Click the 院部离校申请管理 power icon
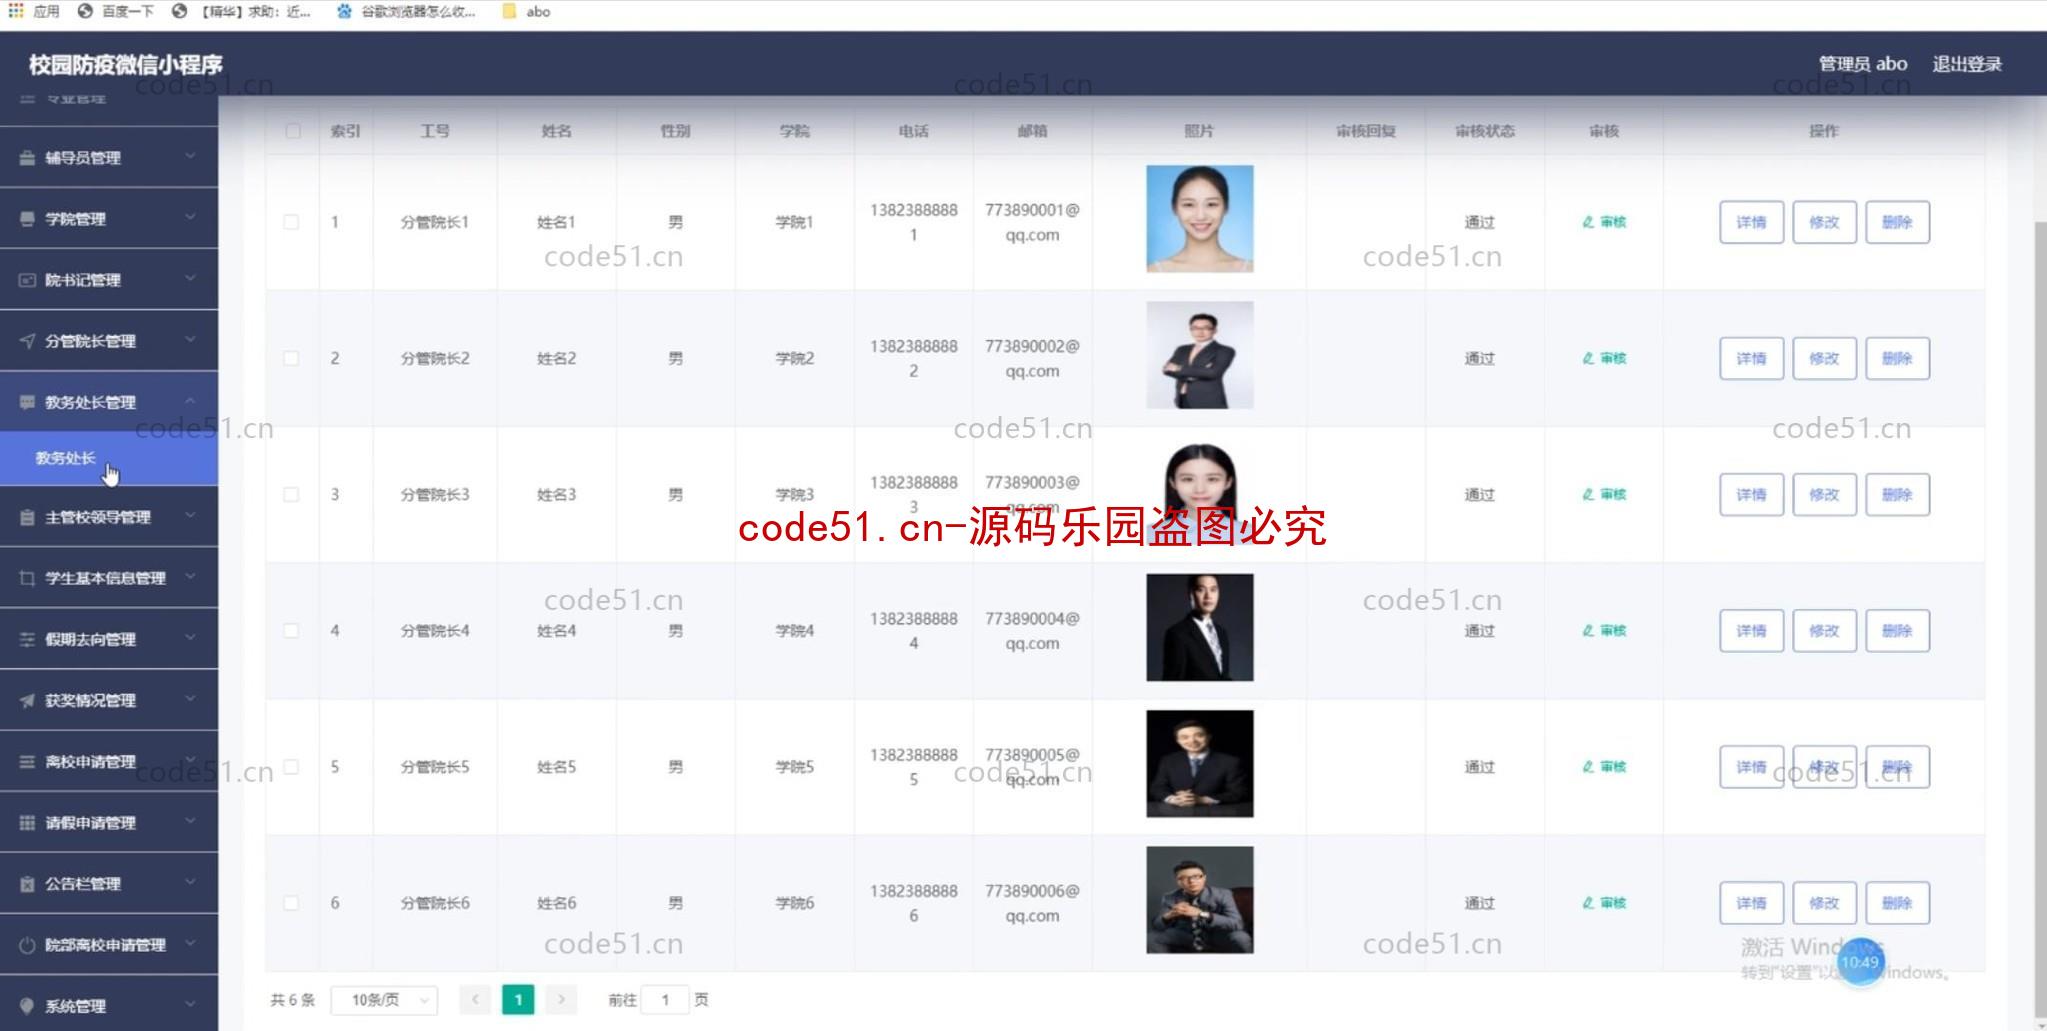This screenshot has height=1031, width=2047. 28,945
